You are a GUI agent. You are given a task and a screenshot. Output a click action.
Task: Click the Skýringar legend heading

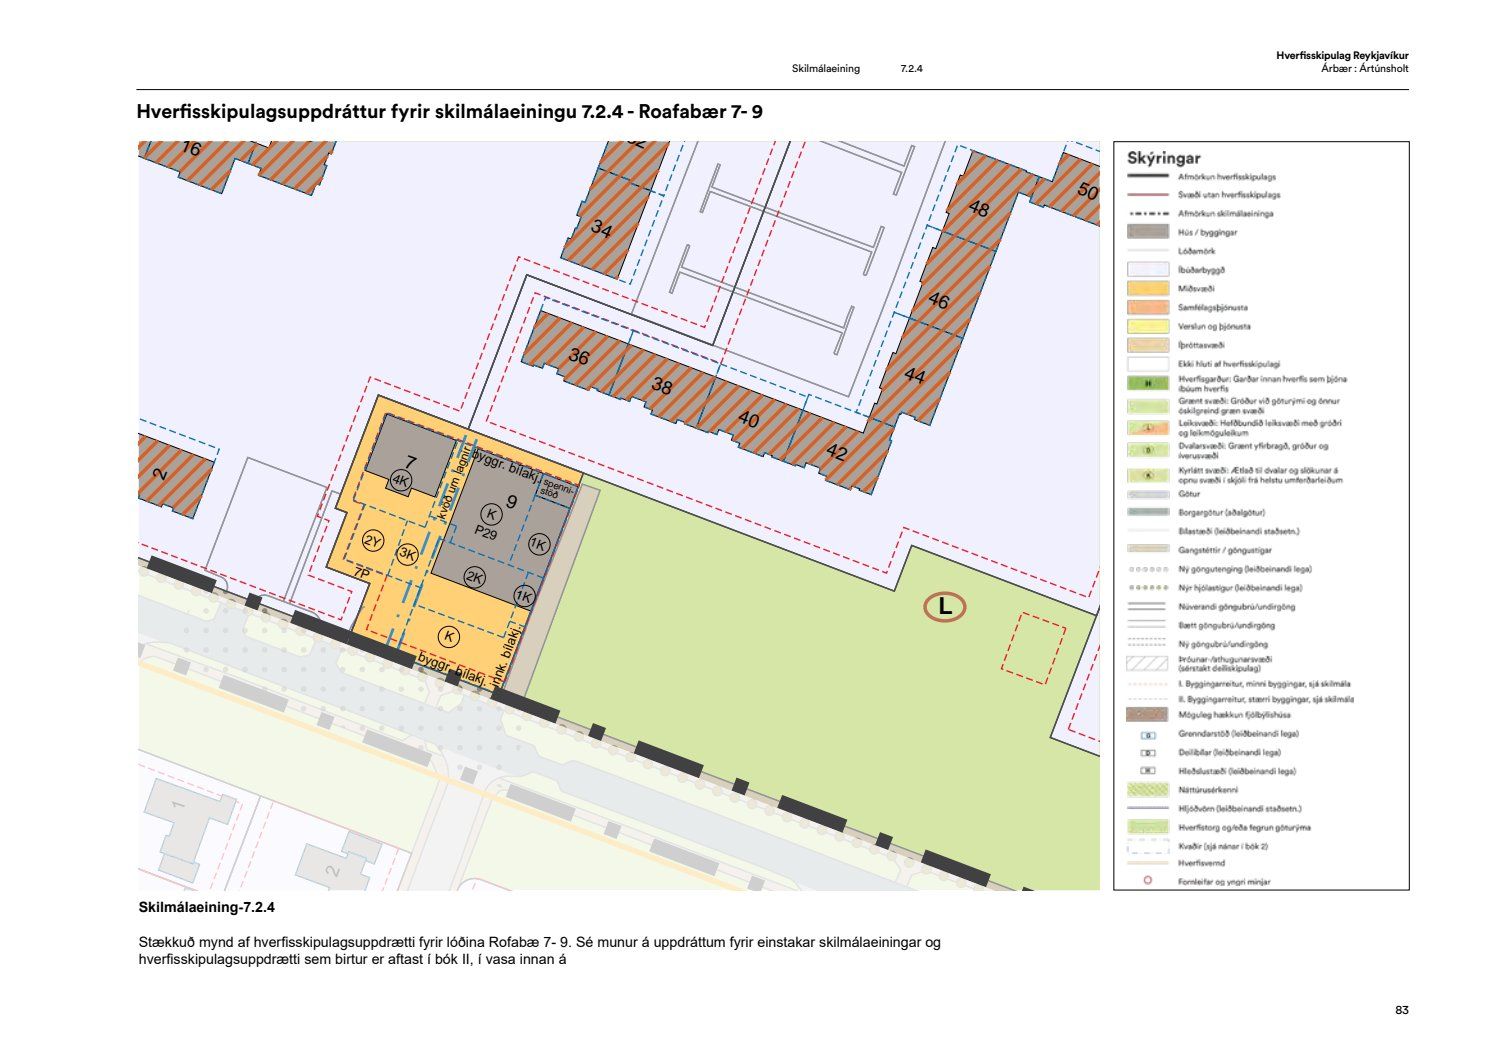1163,158
